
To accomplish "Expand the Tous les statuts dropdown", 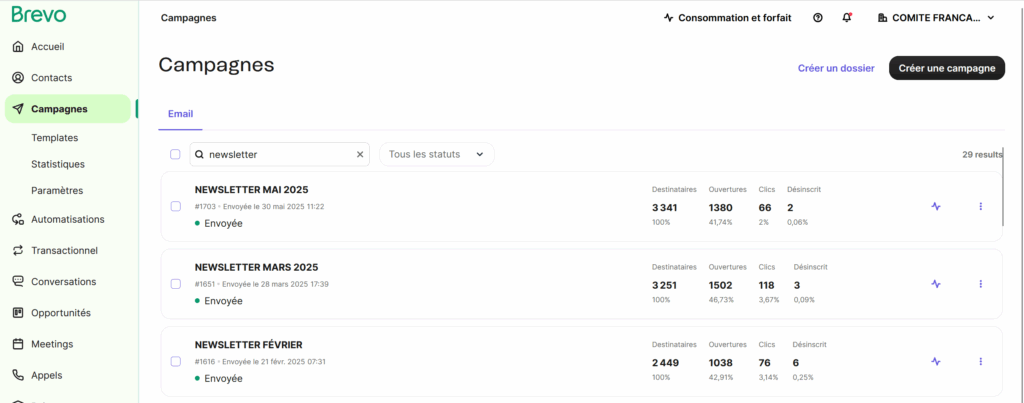I will pos(436,155).
